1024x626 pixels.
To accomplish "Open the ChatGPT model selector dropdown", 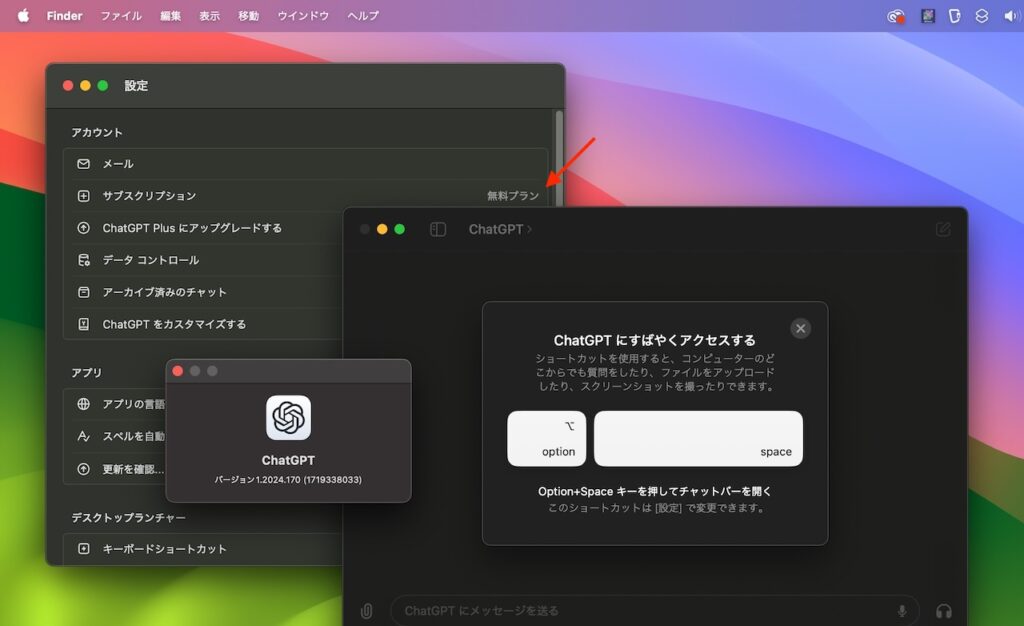I will point(501,229).
